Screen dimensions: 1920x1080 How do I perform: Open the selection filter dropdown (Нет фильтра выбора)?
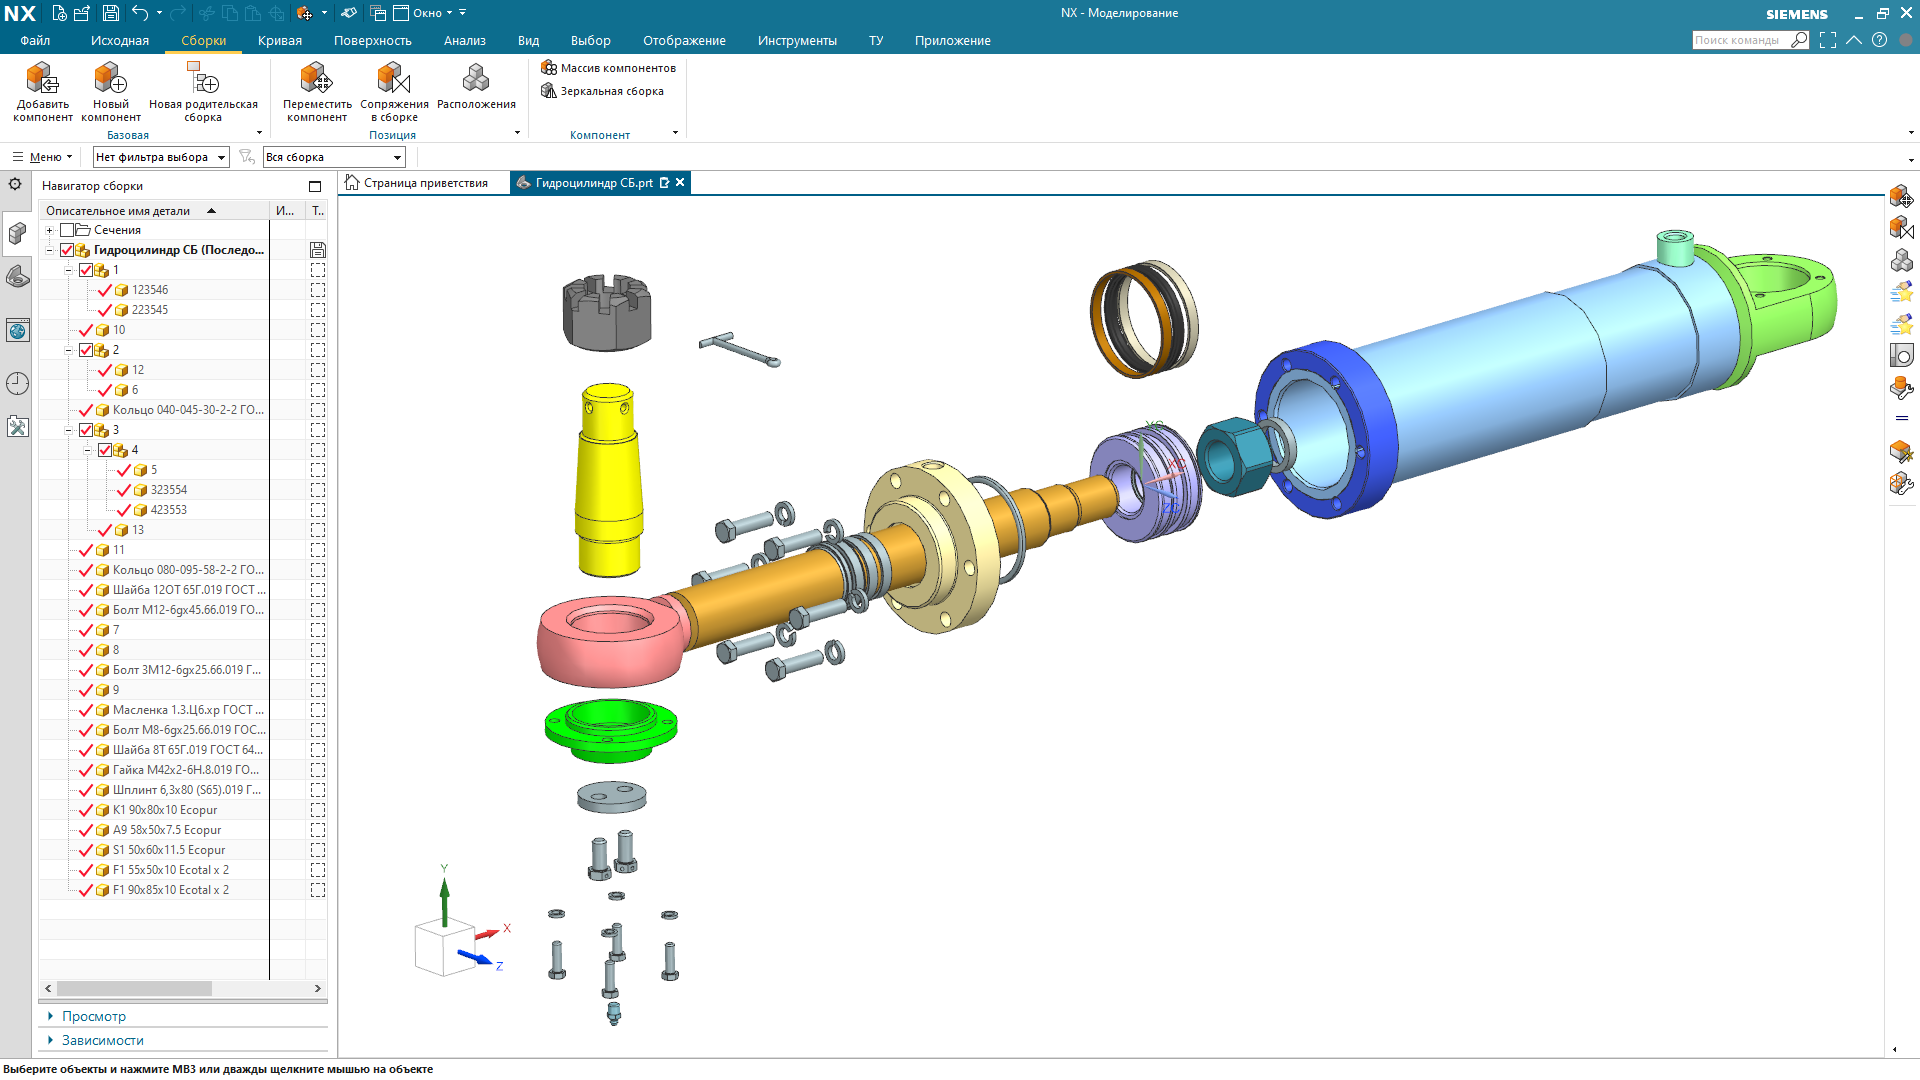[x=161, y=157]
